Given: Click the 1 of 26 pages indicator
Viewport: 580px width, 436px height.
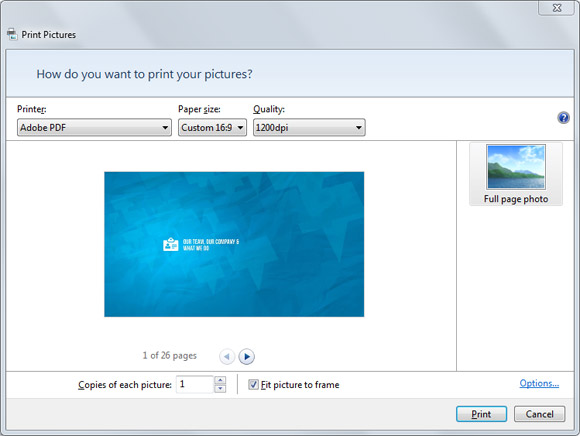Looking at the screenshot, I should 170,356.
